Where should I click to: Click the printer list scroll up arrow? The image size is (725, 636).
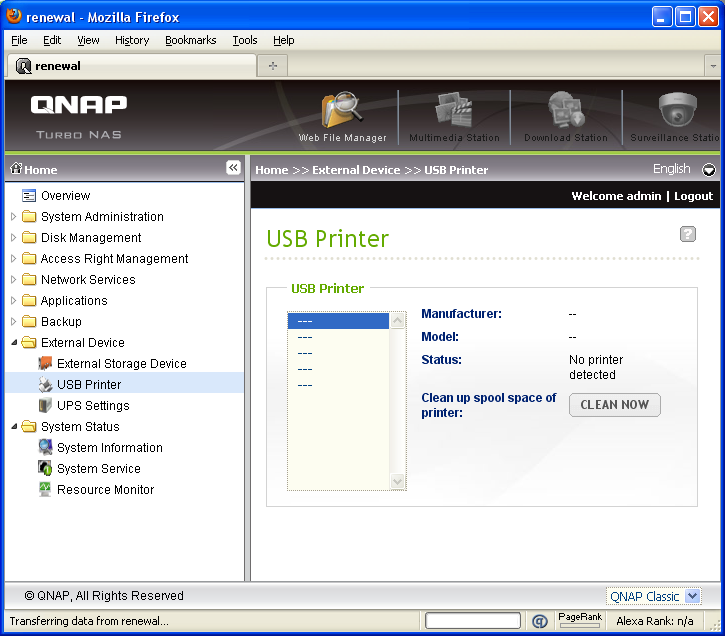pyautogui.click(x=398, y=320)
